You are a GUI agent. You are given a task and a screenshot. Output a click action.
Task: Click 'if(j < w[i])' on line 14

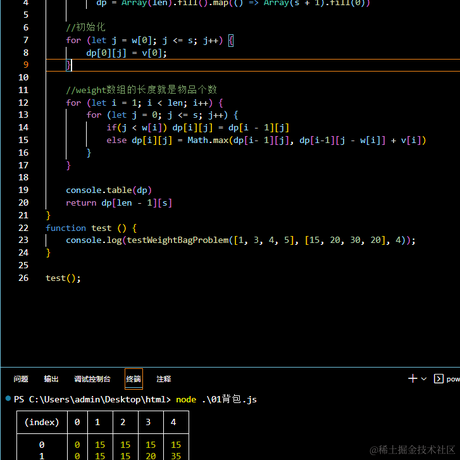(x=137, y=128)
